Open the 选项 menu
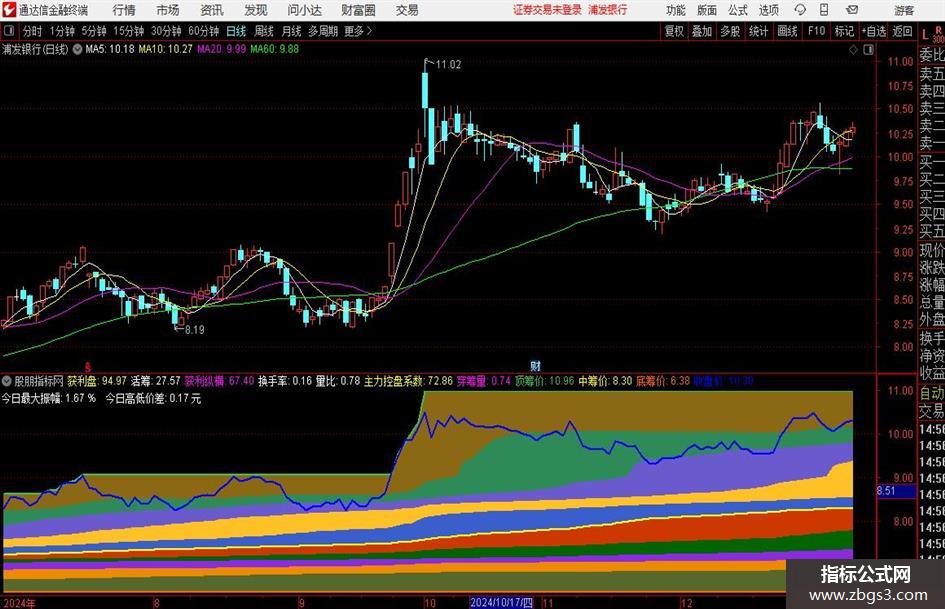Image resolution: width=945 pixels, height=609 pixels. [x=768, y=10]
